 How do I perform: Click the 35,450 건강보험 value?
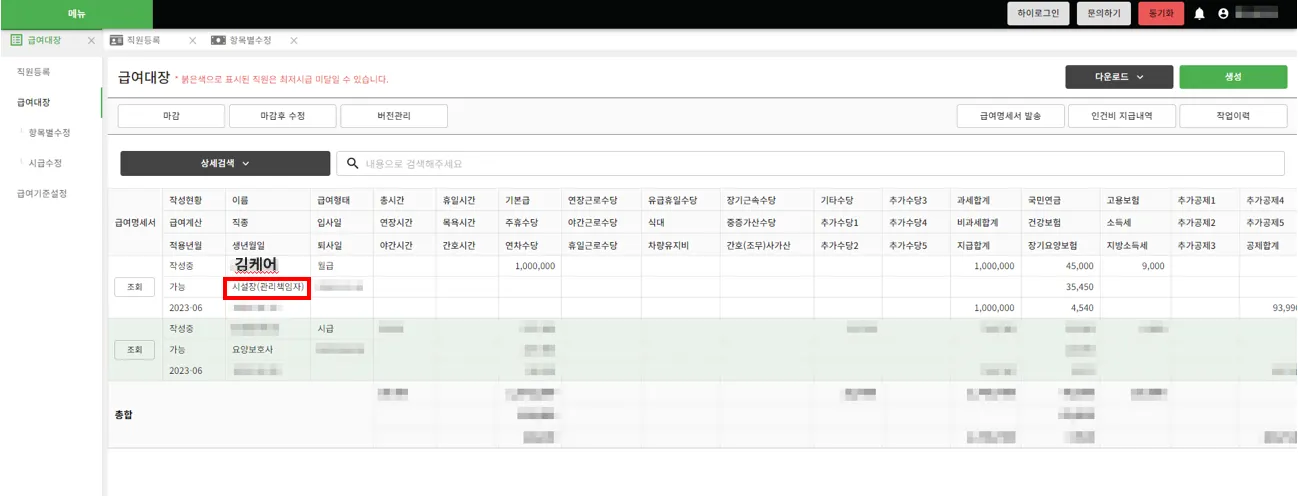1079,287
